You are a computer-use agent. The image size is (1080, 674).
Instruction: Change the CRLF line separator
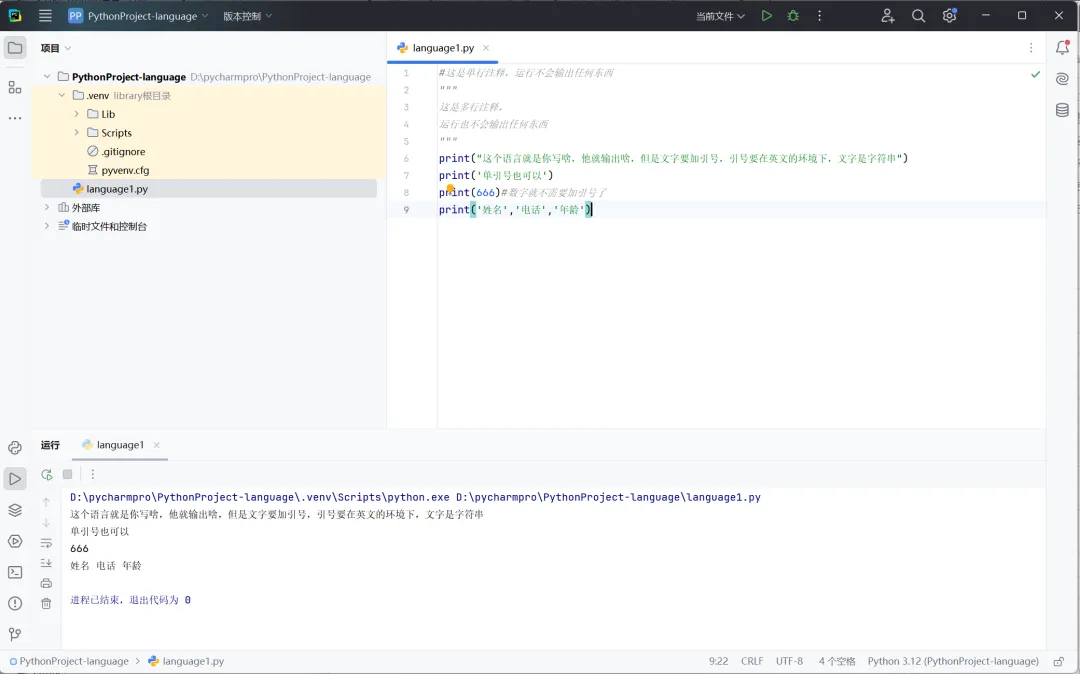[752, 661]
